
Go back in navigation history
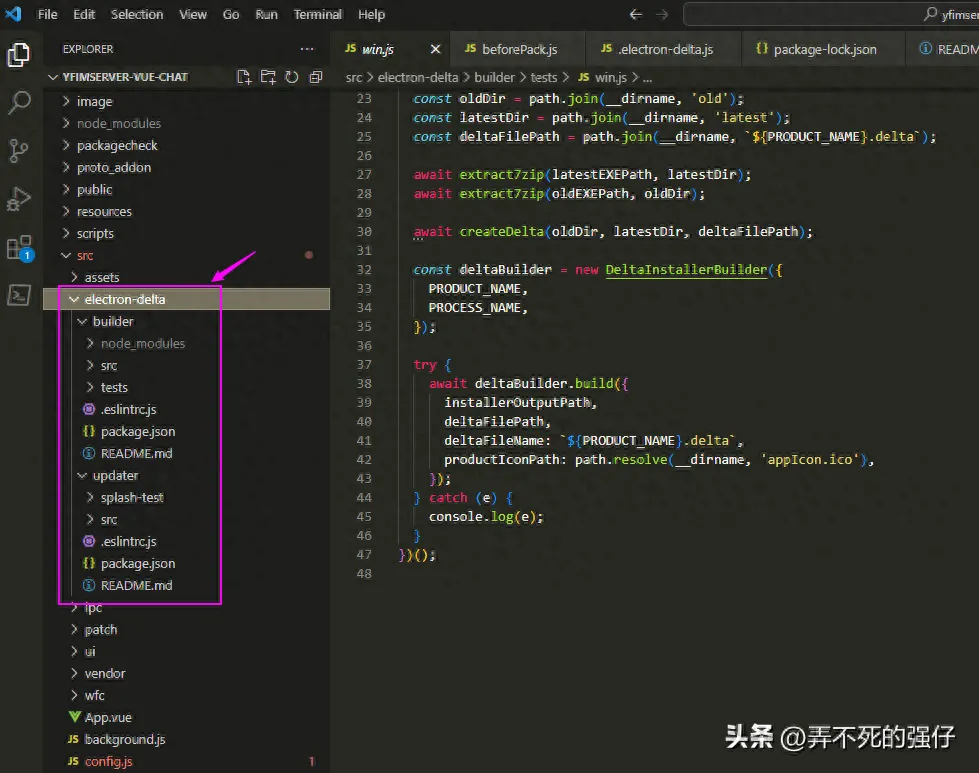(636, 14)
